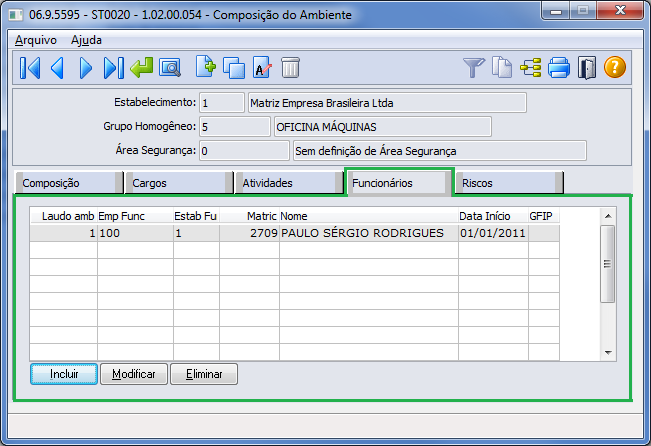Screen dimensions: 651x446
Task: Open the hierarchy tree icon
Action: click(x=531, y=68)
